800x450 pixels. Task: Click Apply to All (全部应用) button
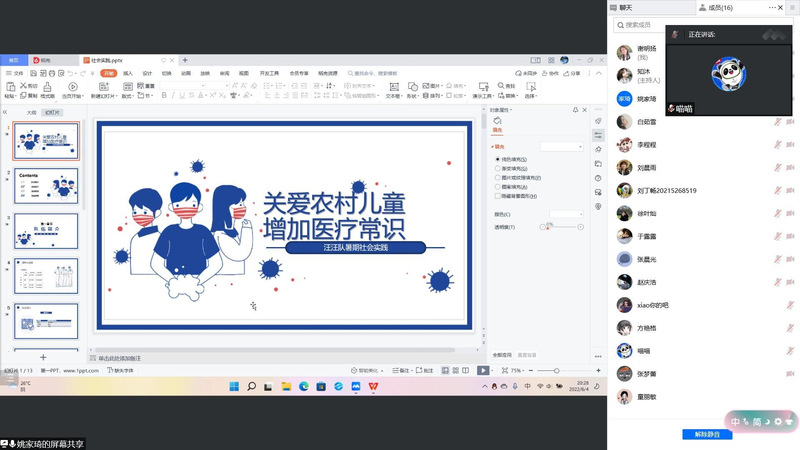coord(502,355)
